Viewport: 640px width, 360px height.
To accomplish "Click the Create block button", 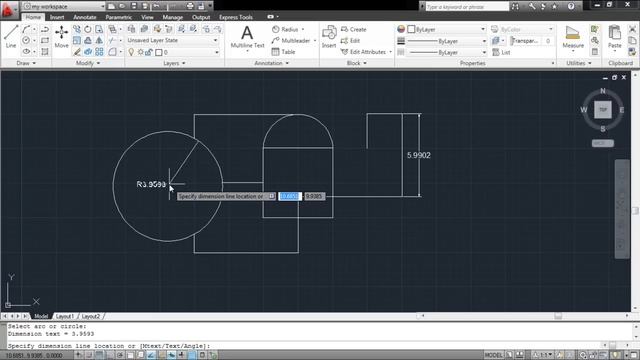I will (353, 29).
